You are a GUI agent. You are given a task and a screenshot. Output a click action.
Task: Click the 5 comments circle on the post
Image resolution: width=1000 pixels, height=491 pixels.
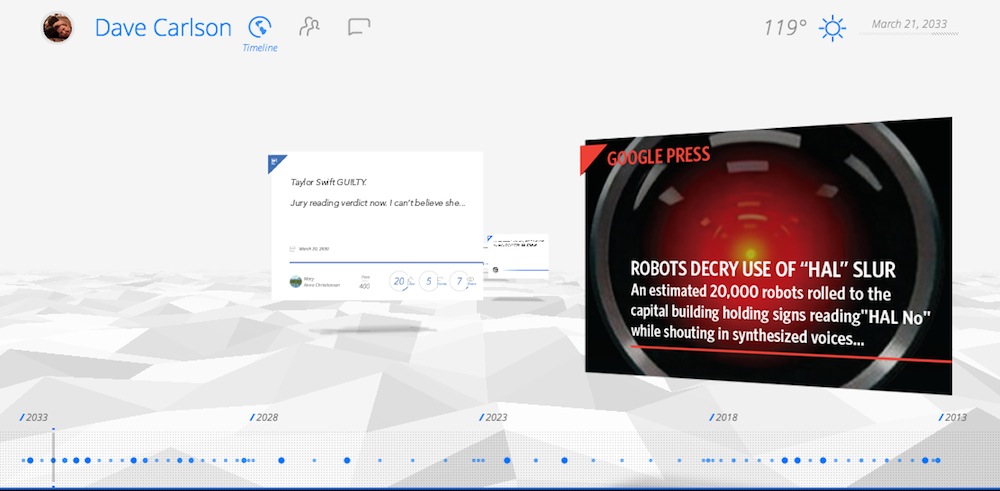coord(429,281)
